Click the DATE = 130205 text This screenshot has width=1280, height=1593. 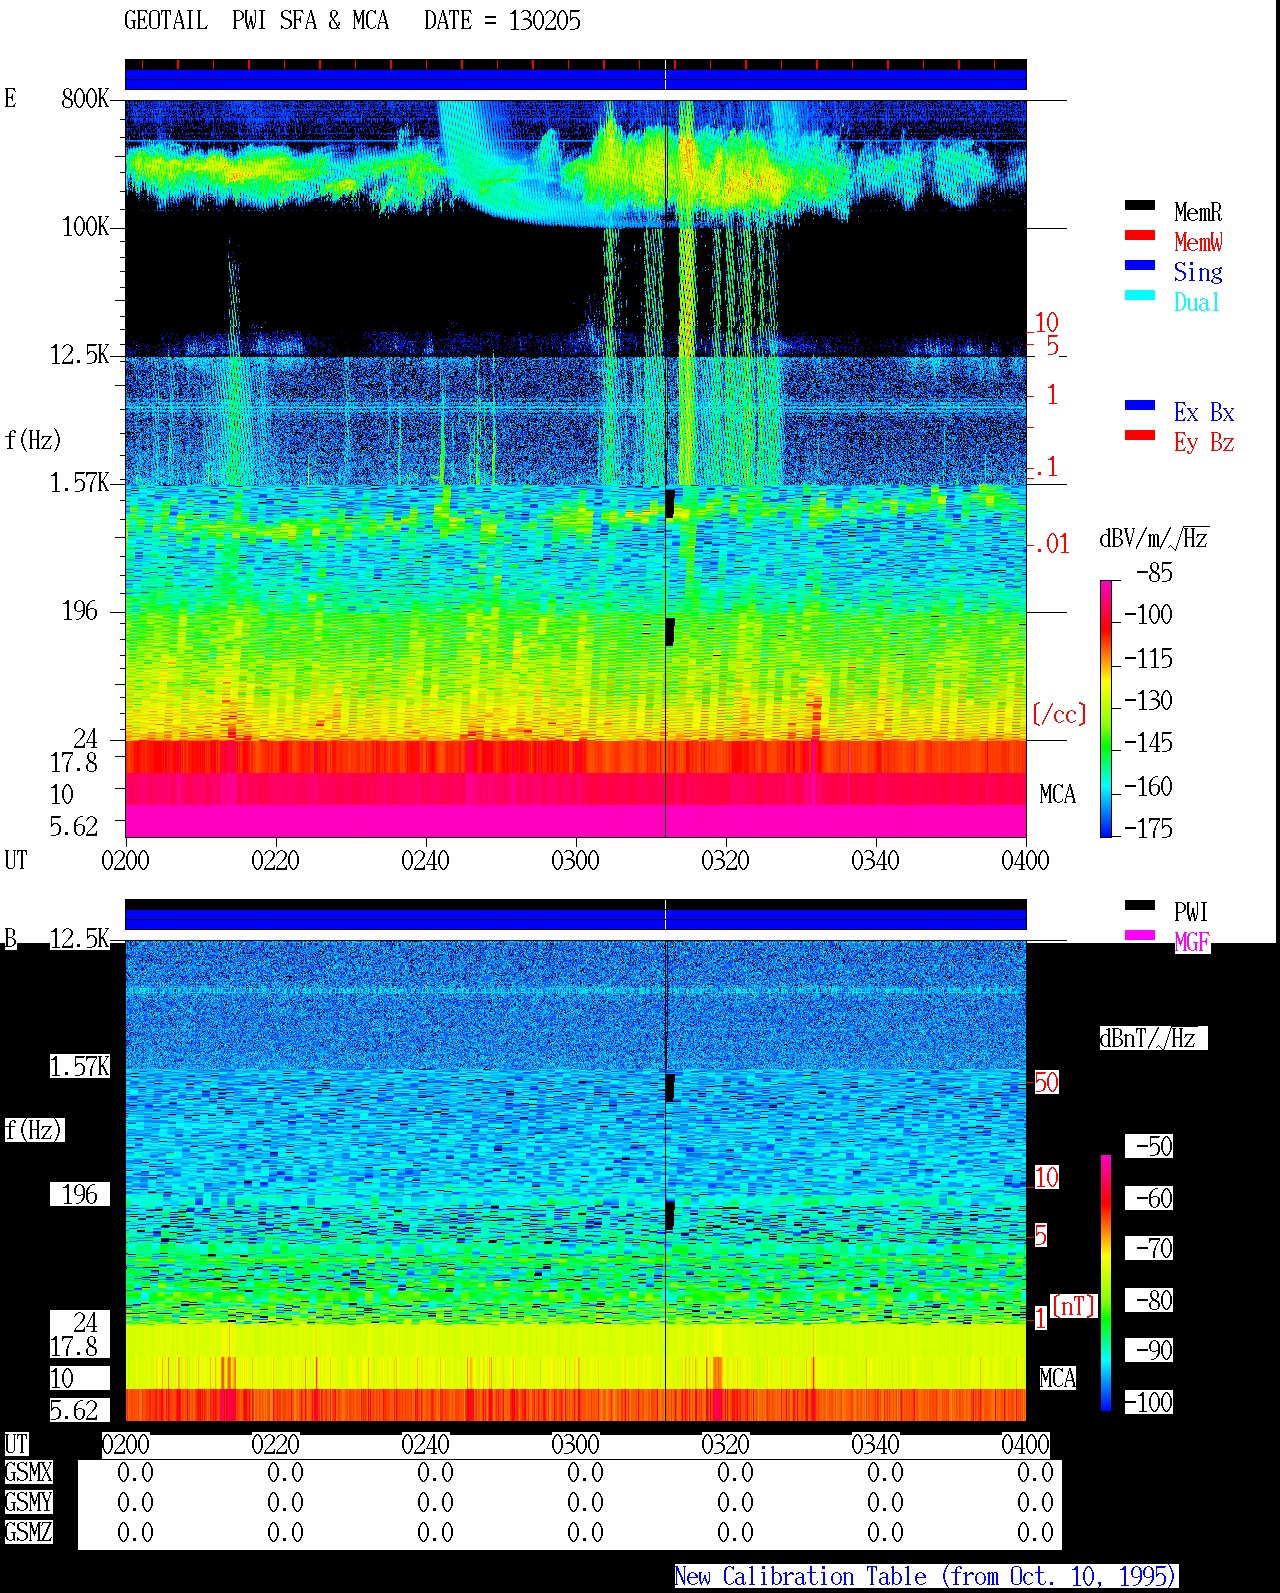(x=502, y=21)
